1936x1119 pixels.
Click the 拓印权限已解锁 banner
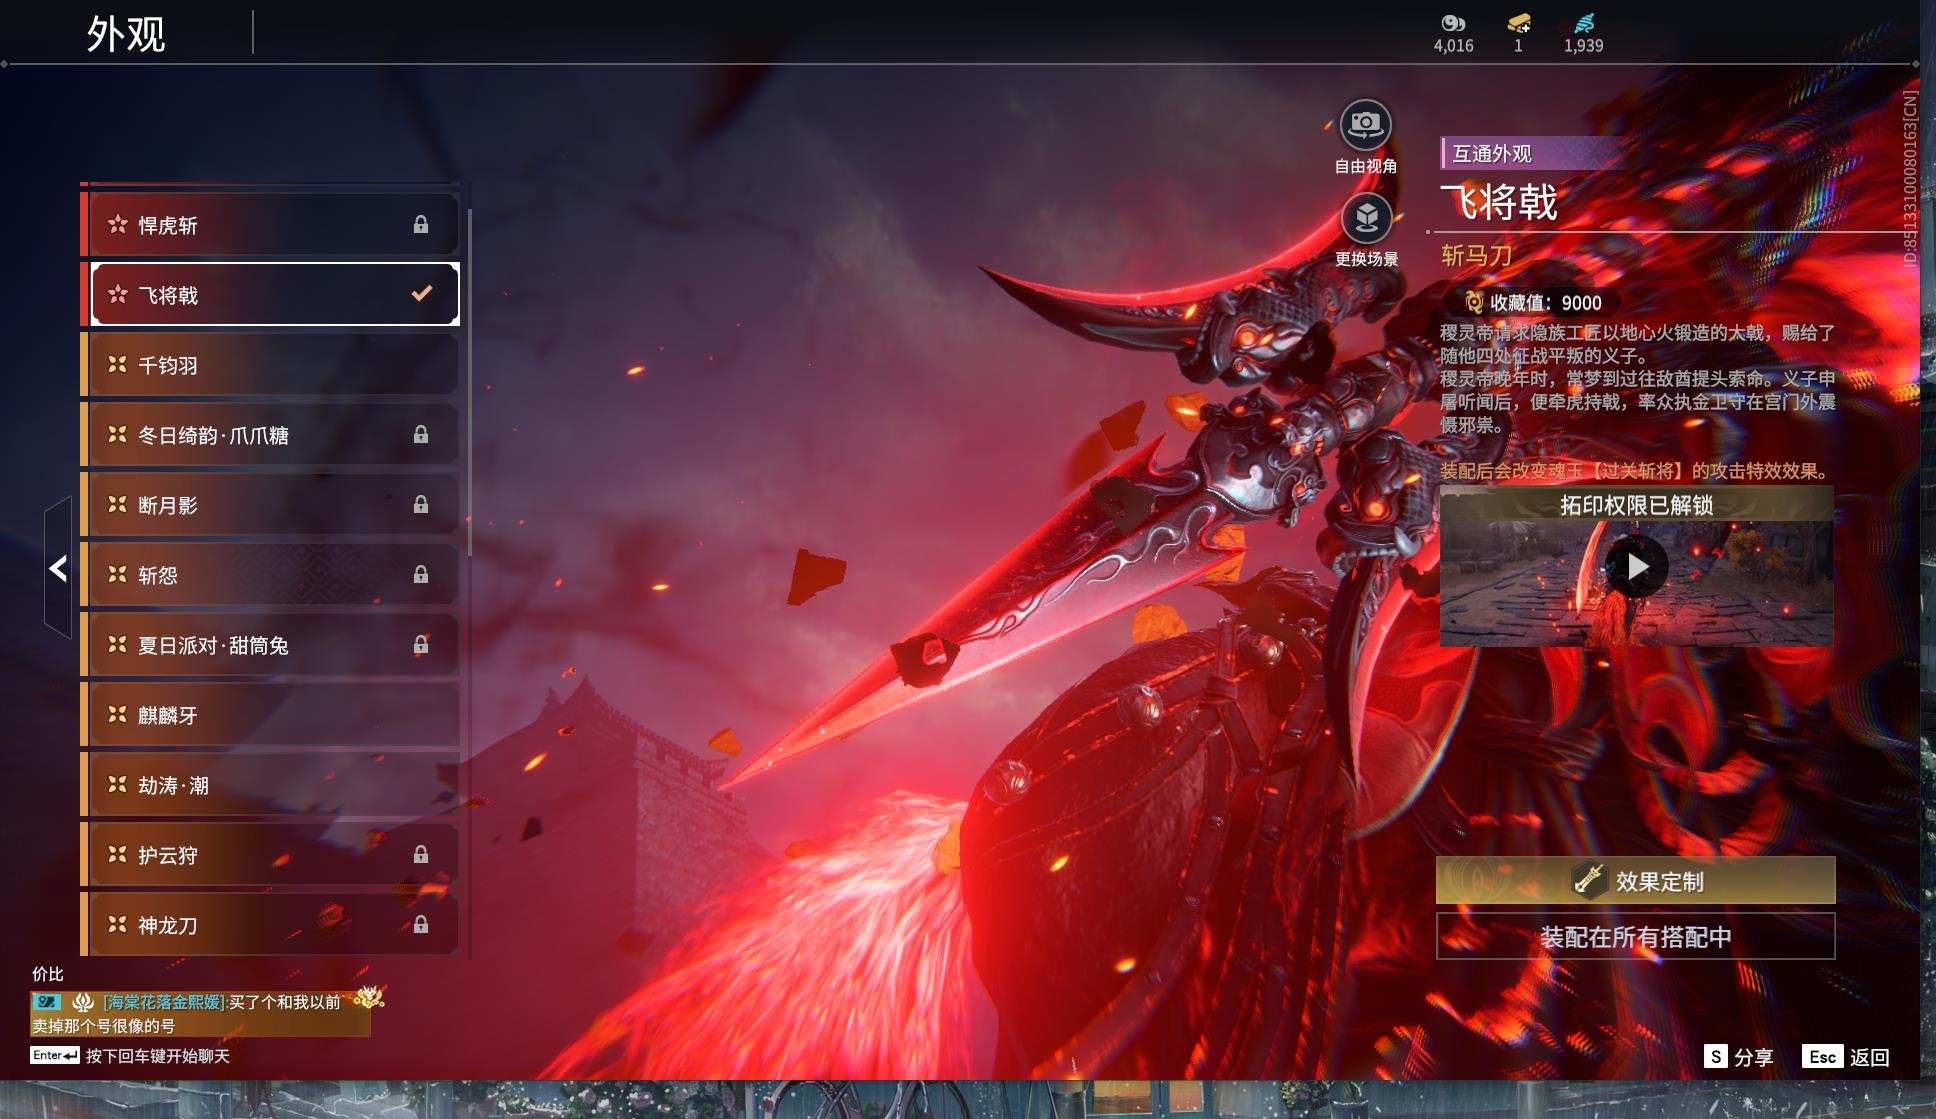(1637, 505)
